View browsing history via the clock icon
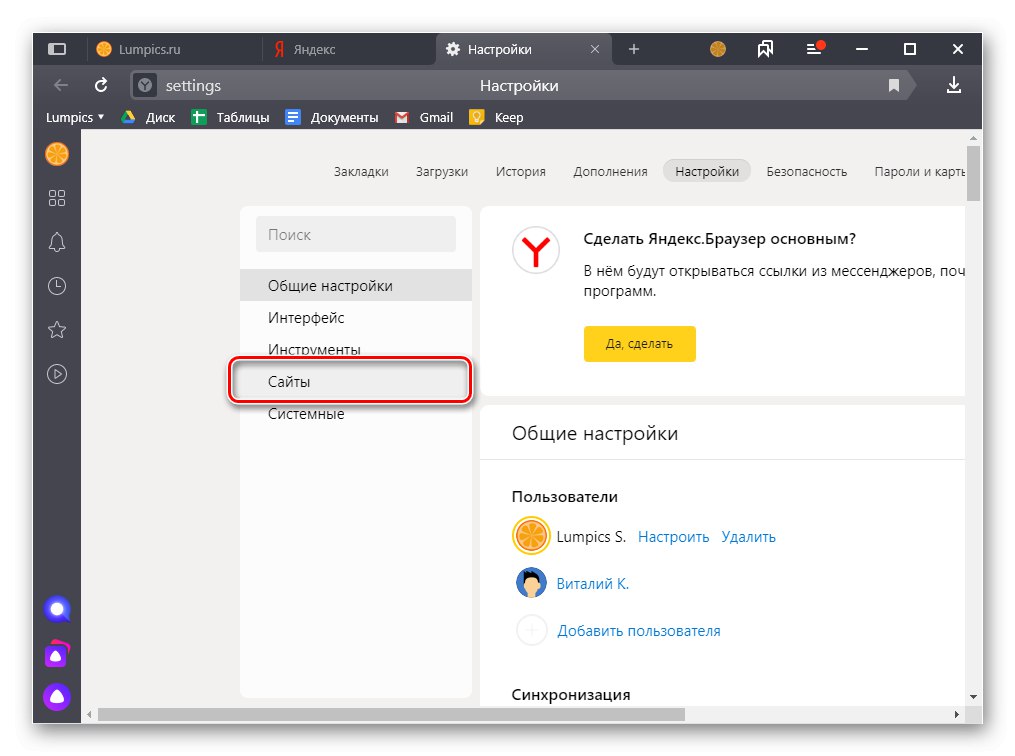This screenshot has height=756, width=1015. pos(56,286)
